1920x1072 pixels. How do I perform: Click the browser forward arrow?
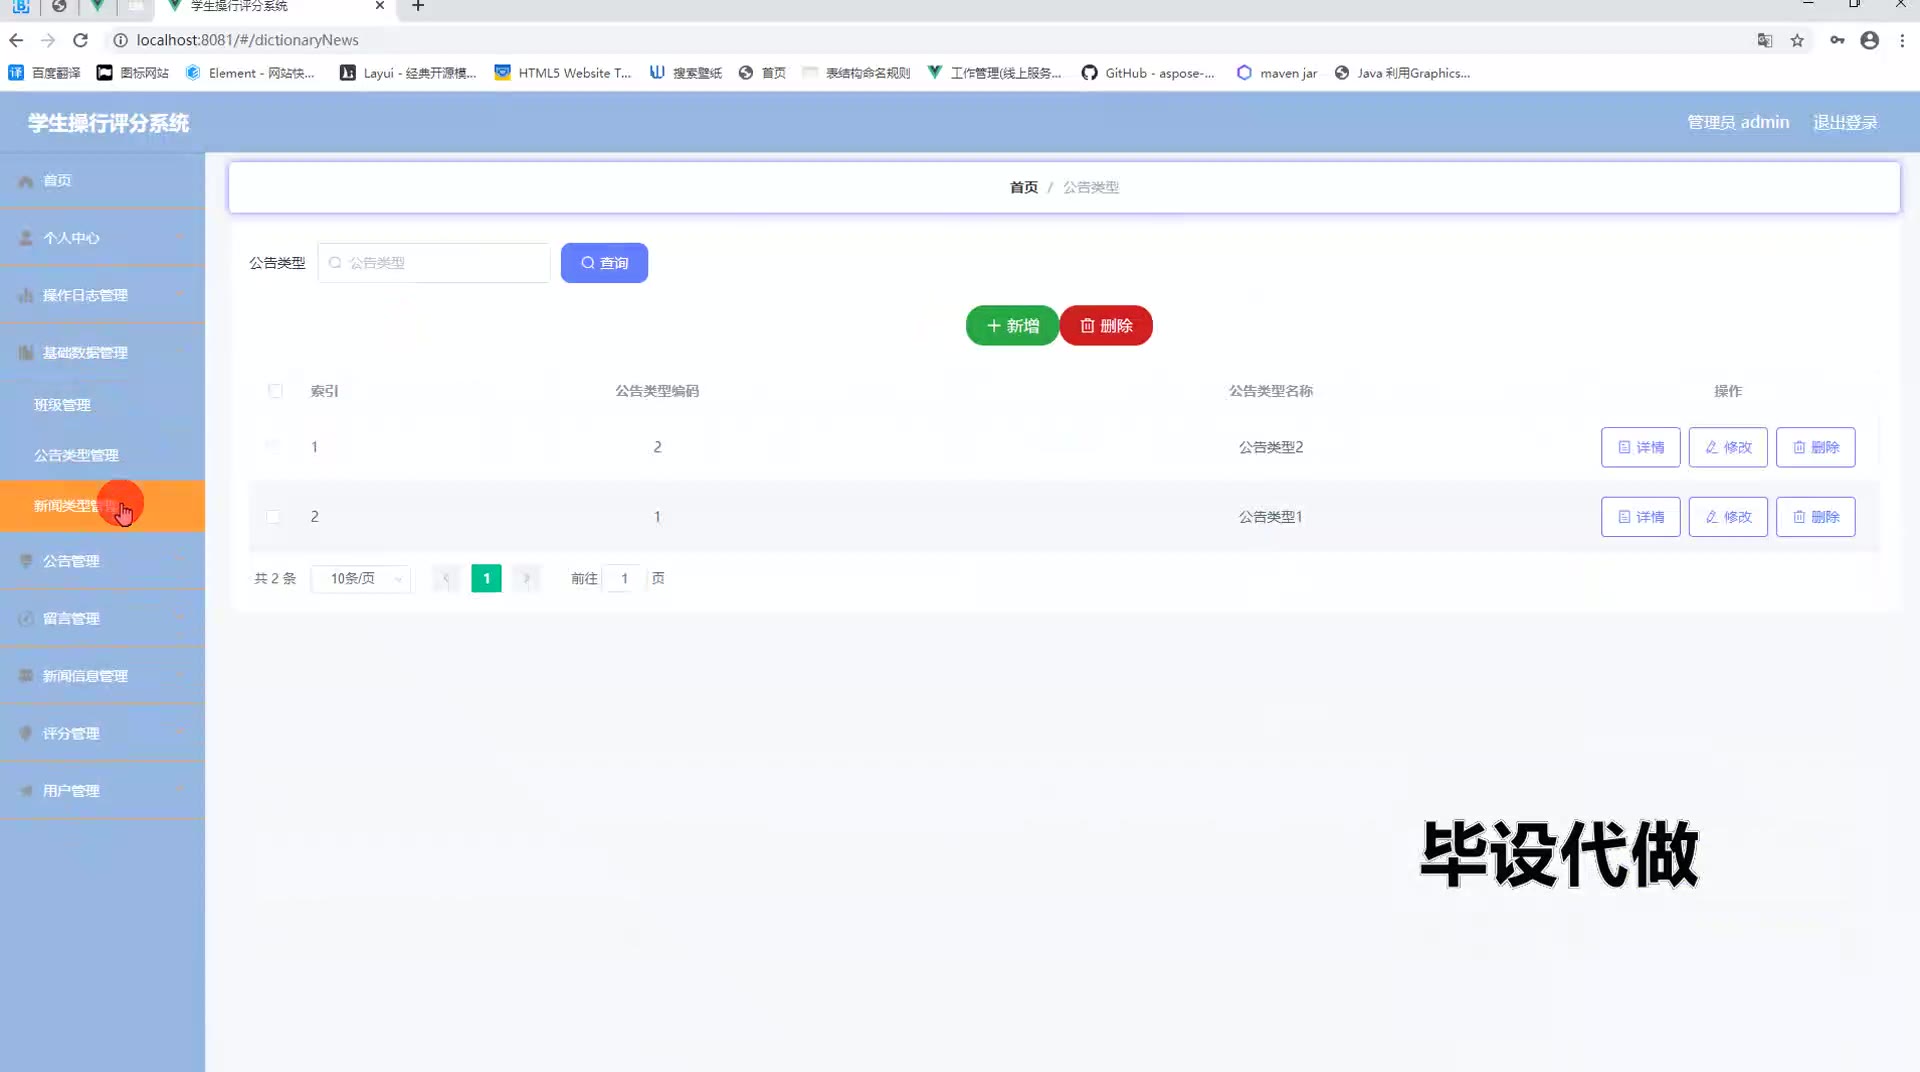tap(48, 40)
